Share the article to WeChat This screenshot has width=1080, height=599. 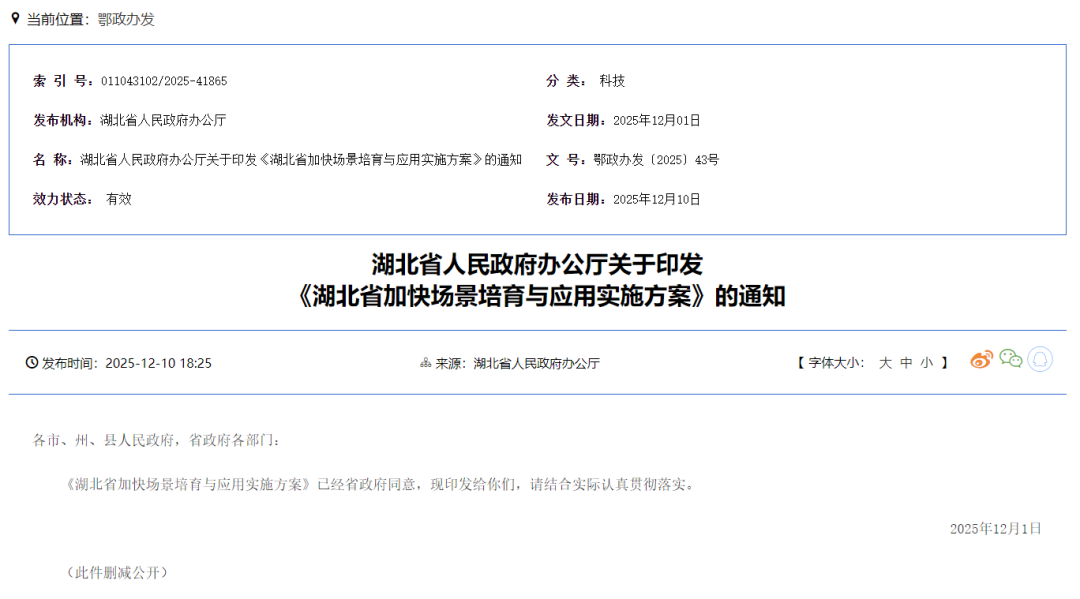1010,358
